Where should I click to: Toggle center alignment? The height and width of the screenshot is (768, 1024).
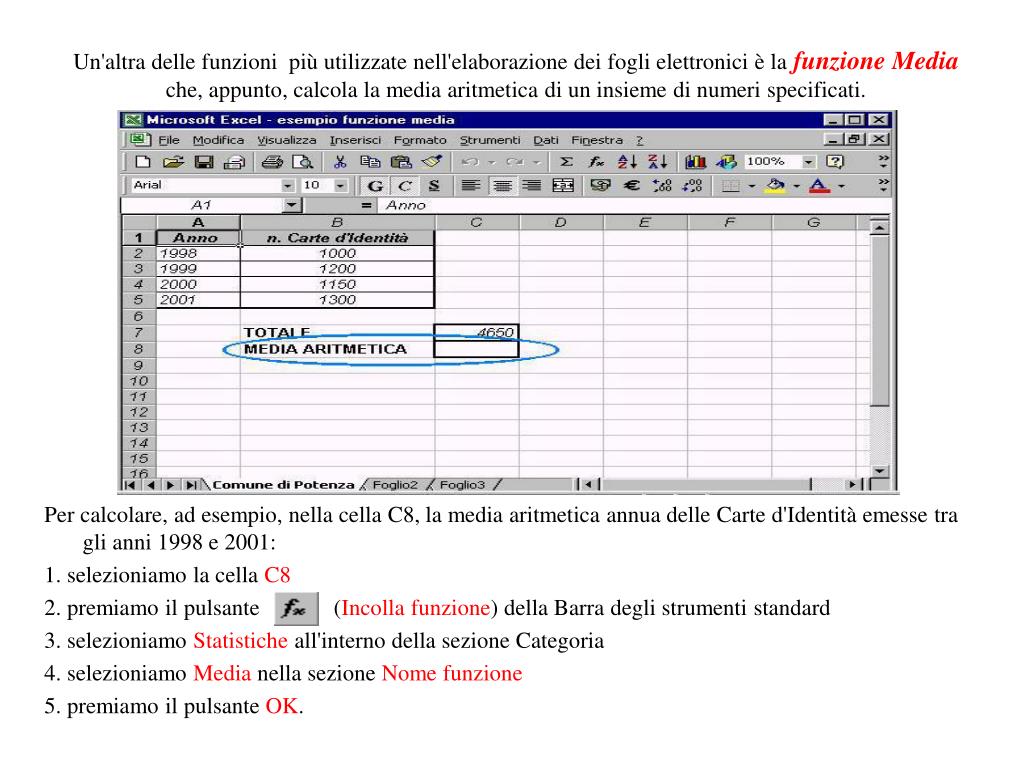click(502, 186)
